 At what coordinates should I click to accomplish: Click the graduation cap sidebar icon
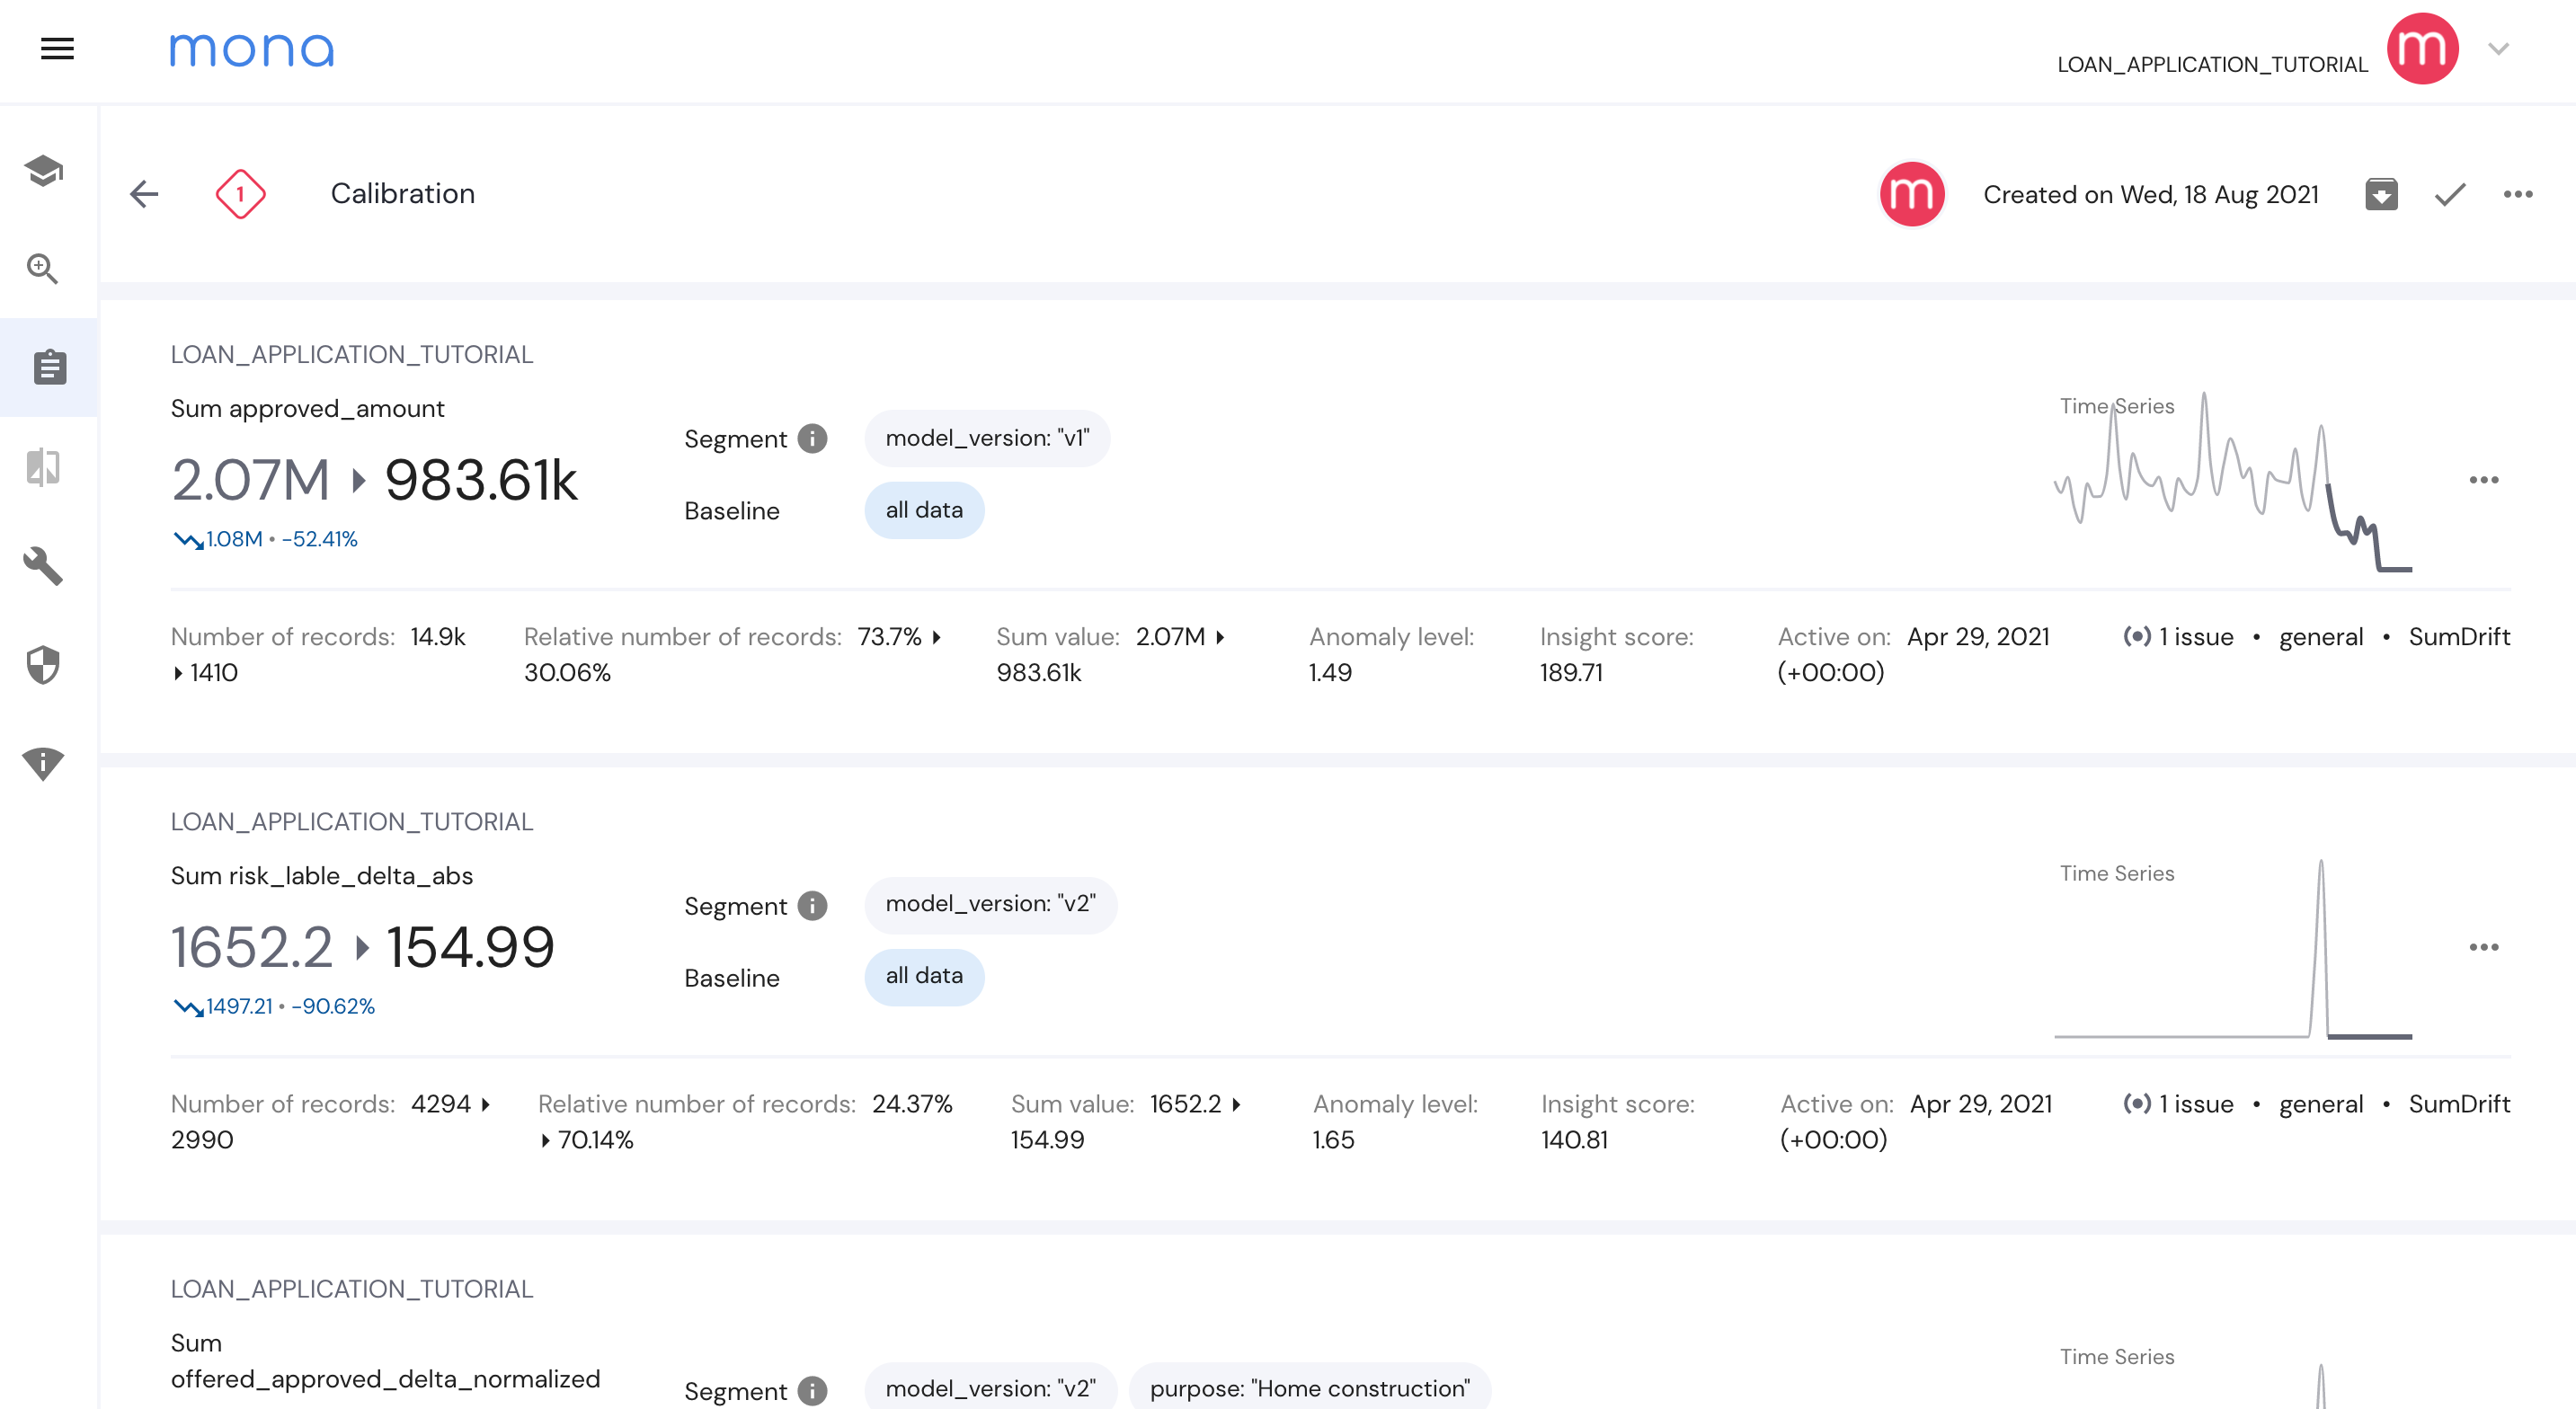pos(44,170)
